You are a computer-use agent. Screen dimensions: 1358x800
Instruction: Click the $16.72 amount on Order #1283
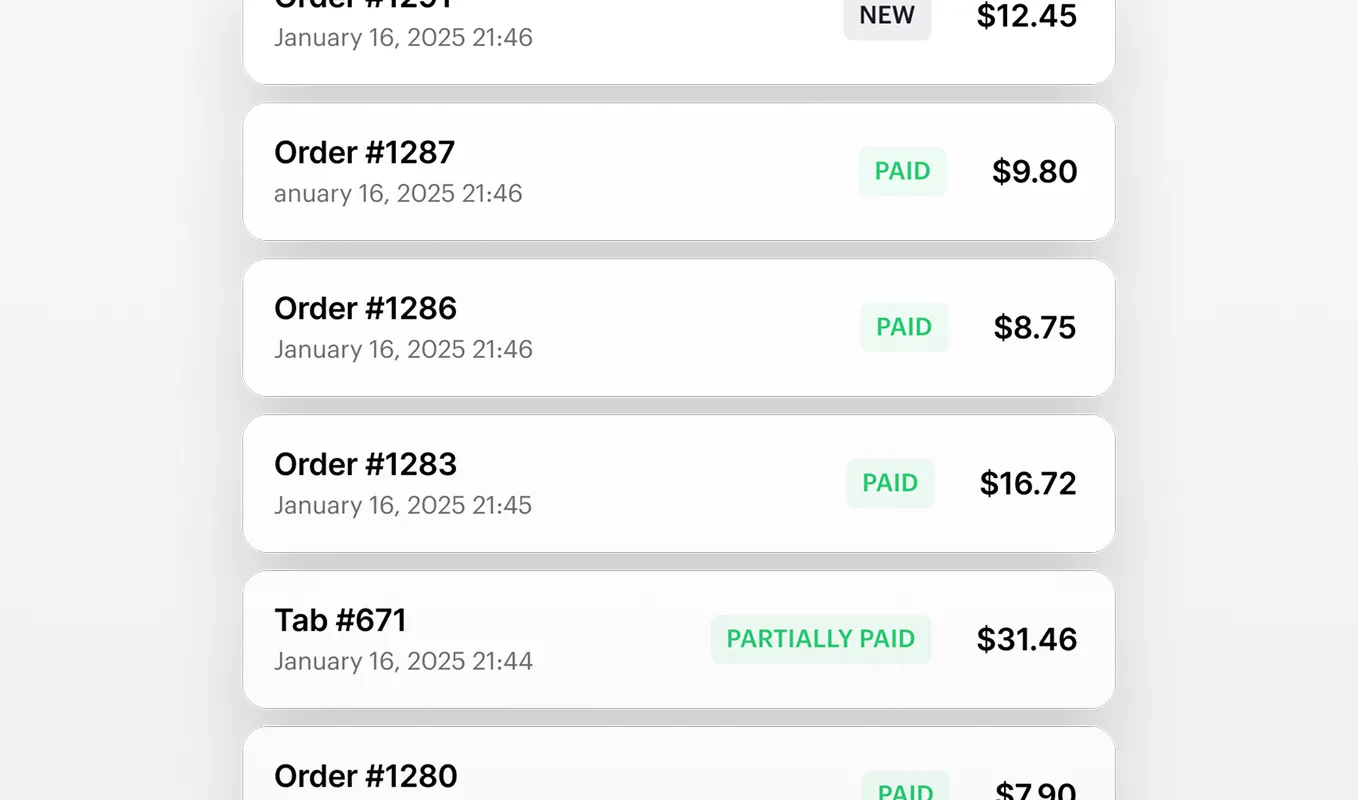pyautogui.click(x=1027, y=483)
